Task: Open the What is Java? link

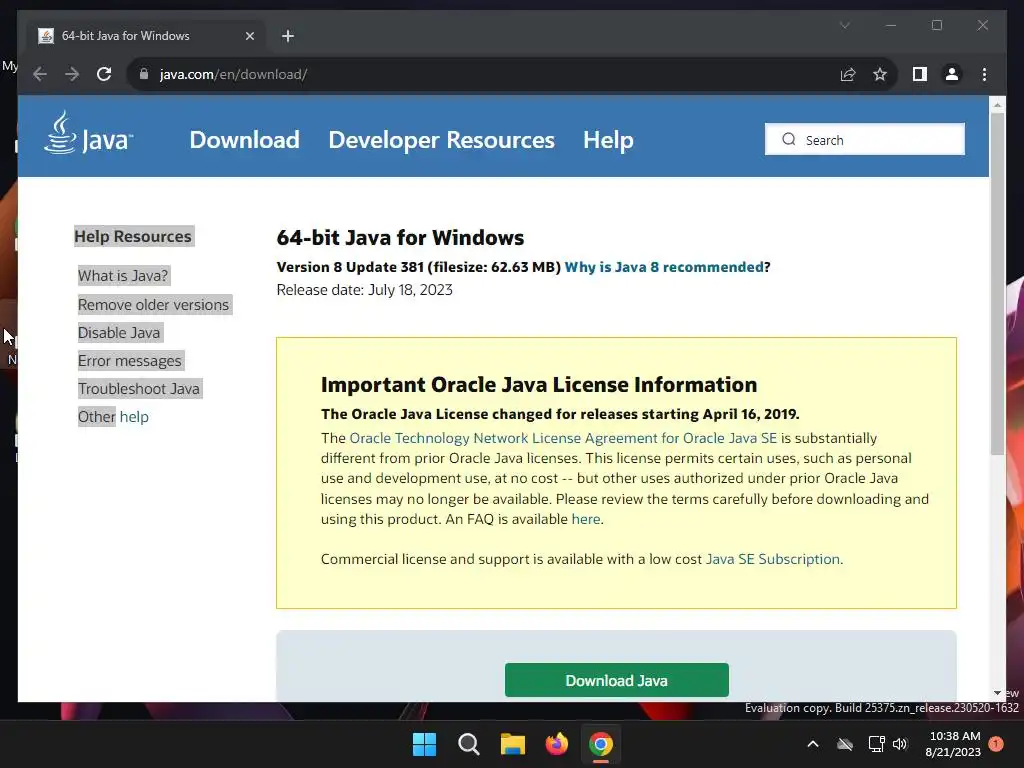Action: pyautogui.click(x=123, y=276)
